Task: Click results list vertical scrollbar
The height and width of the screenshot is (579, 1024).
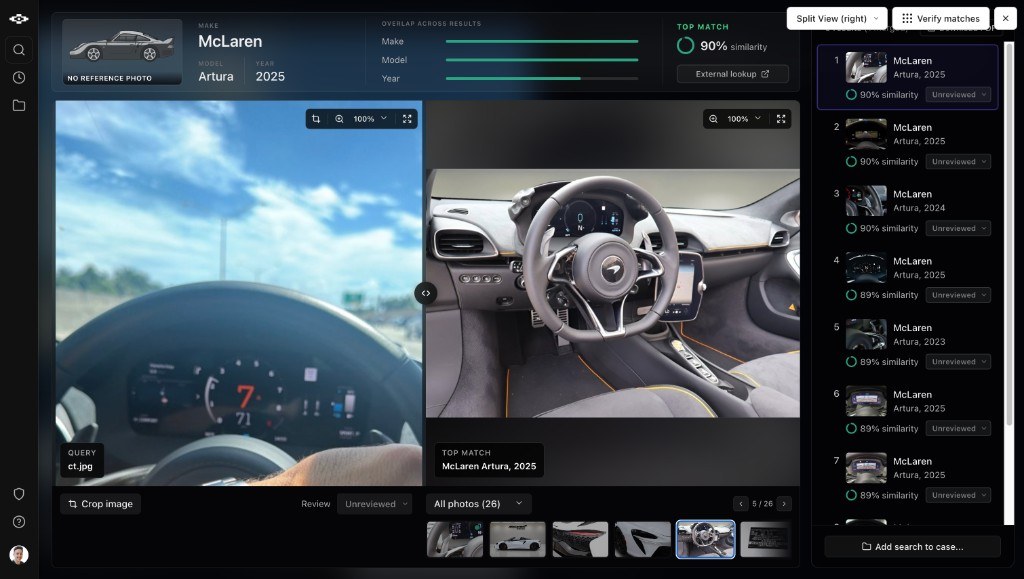Action: [x=1010, y=235]
